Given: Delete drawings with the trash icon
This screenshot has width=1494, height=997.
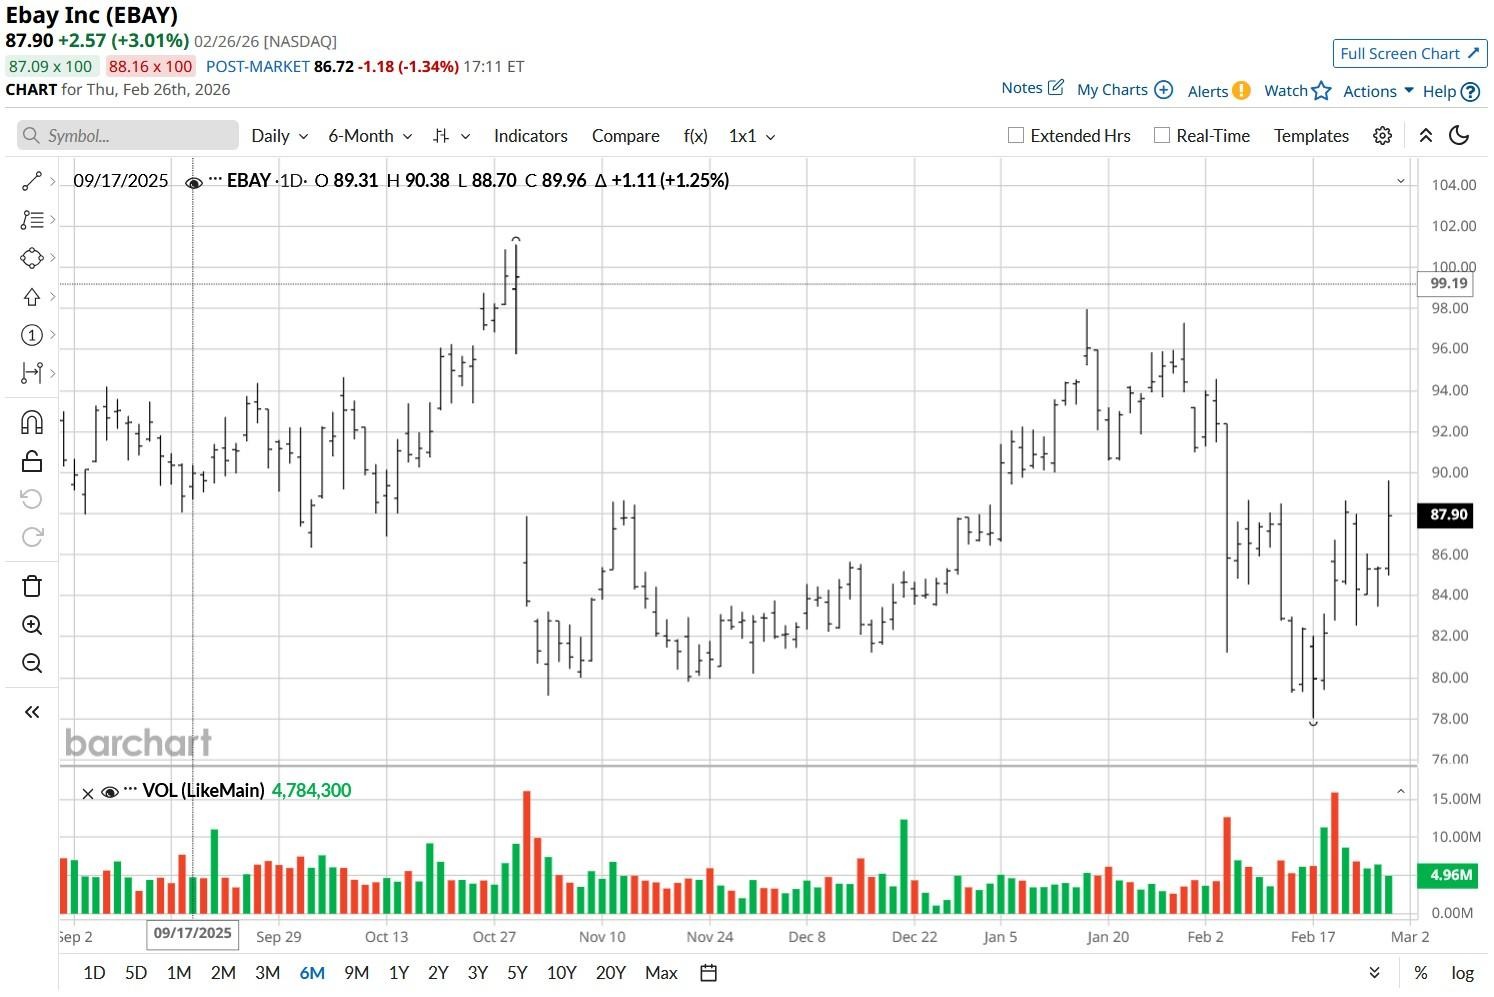Looking at the screenshot, I should [x=31, y=586].
